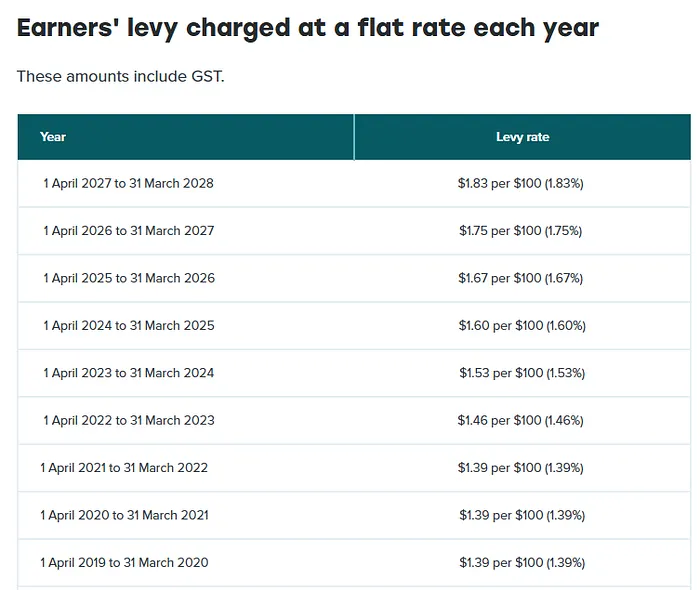Select the 1 April 2026 to 31 March 2027 cell
This screenshot has height=590, width=700.
128,231
